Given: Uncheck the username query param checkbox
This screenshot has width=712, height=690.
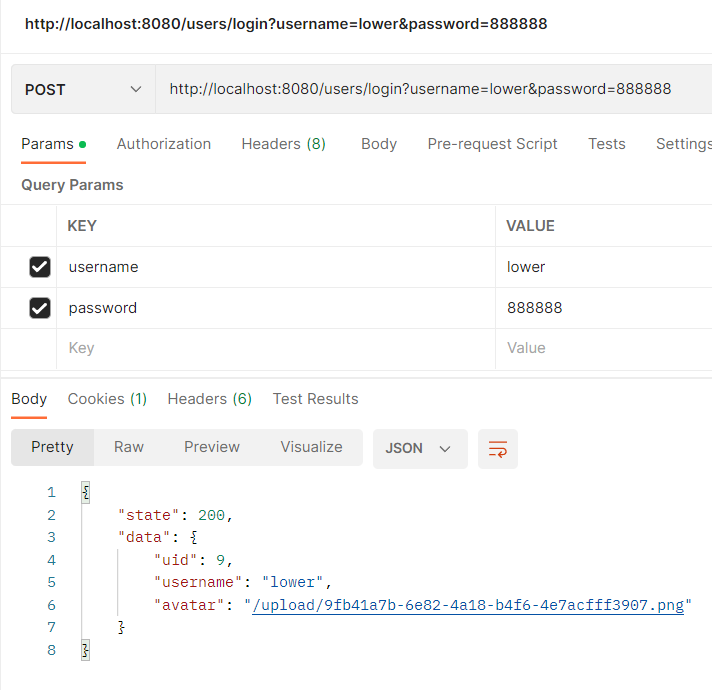Looking at the screenshot, I should [x=40, y=267].
